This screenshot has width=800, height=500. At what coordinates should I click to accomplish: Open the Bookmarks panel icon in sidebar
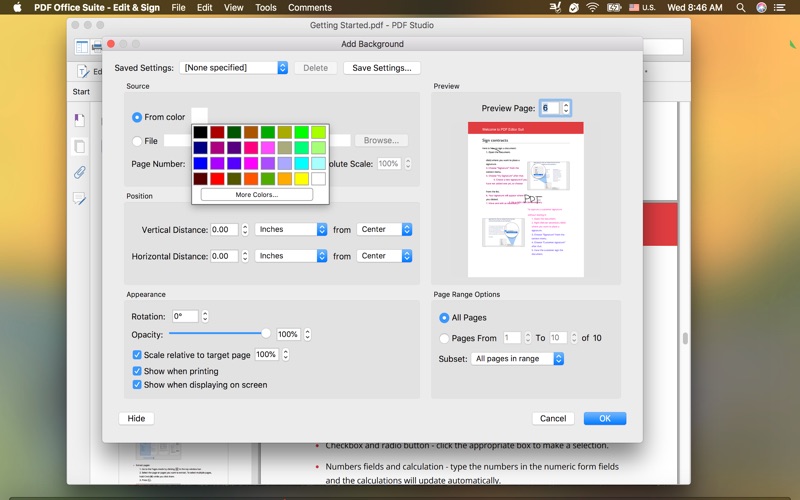click(x=80, y=120)
